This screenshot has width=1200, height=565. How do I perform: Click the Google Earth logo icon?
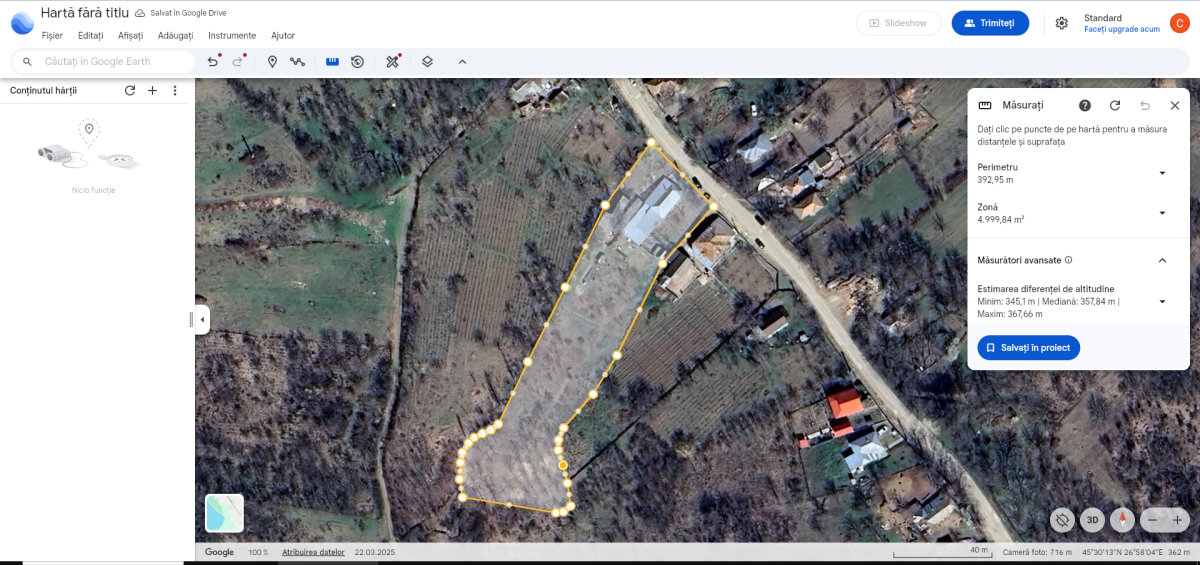click(x=22, y=22)
